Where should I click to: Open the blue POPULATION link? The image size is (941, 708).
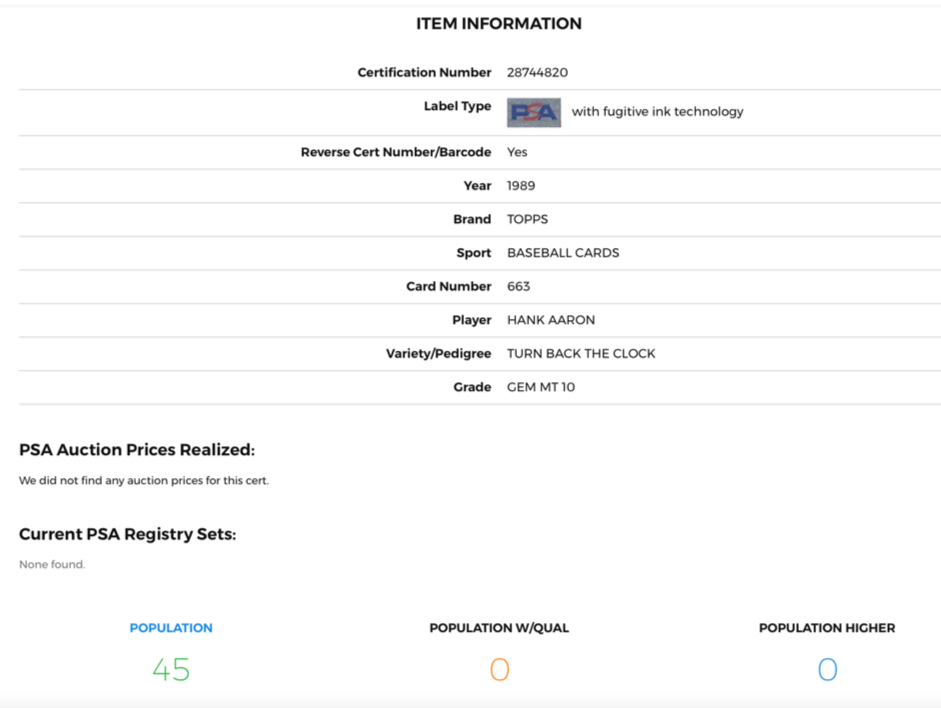[171, 628]
